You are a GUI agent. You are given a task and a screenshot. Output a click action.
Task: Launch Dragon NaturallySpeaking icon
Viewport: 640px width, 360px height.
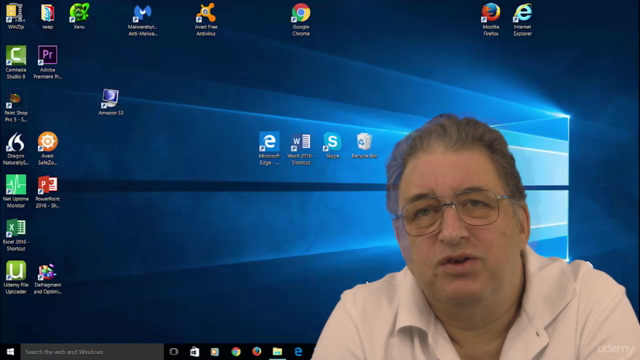[x=16, y=148]
